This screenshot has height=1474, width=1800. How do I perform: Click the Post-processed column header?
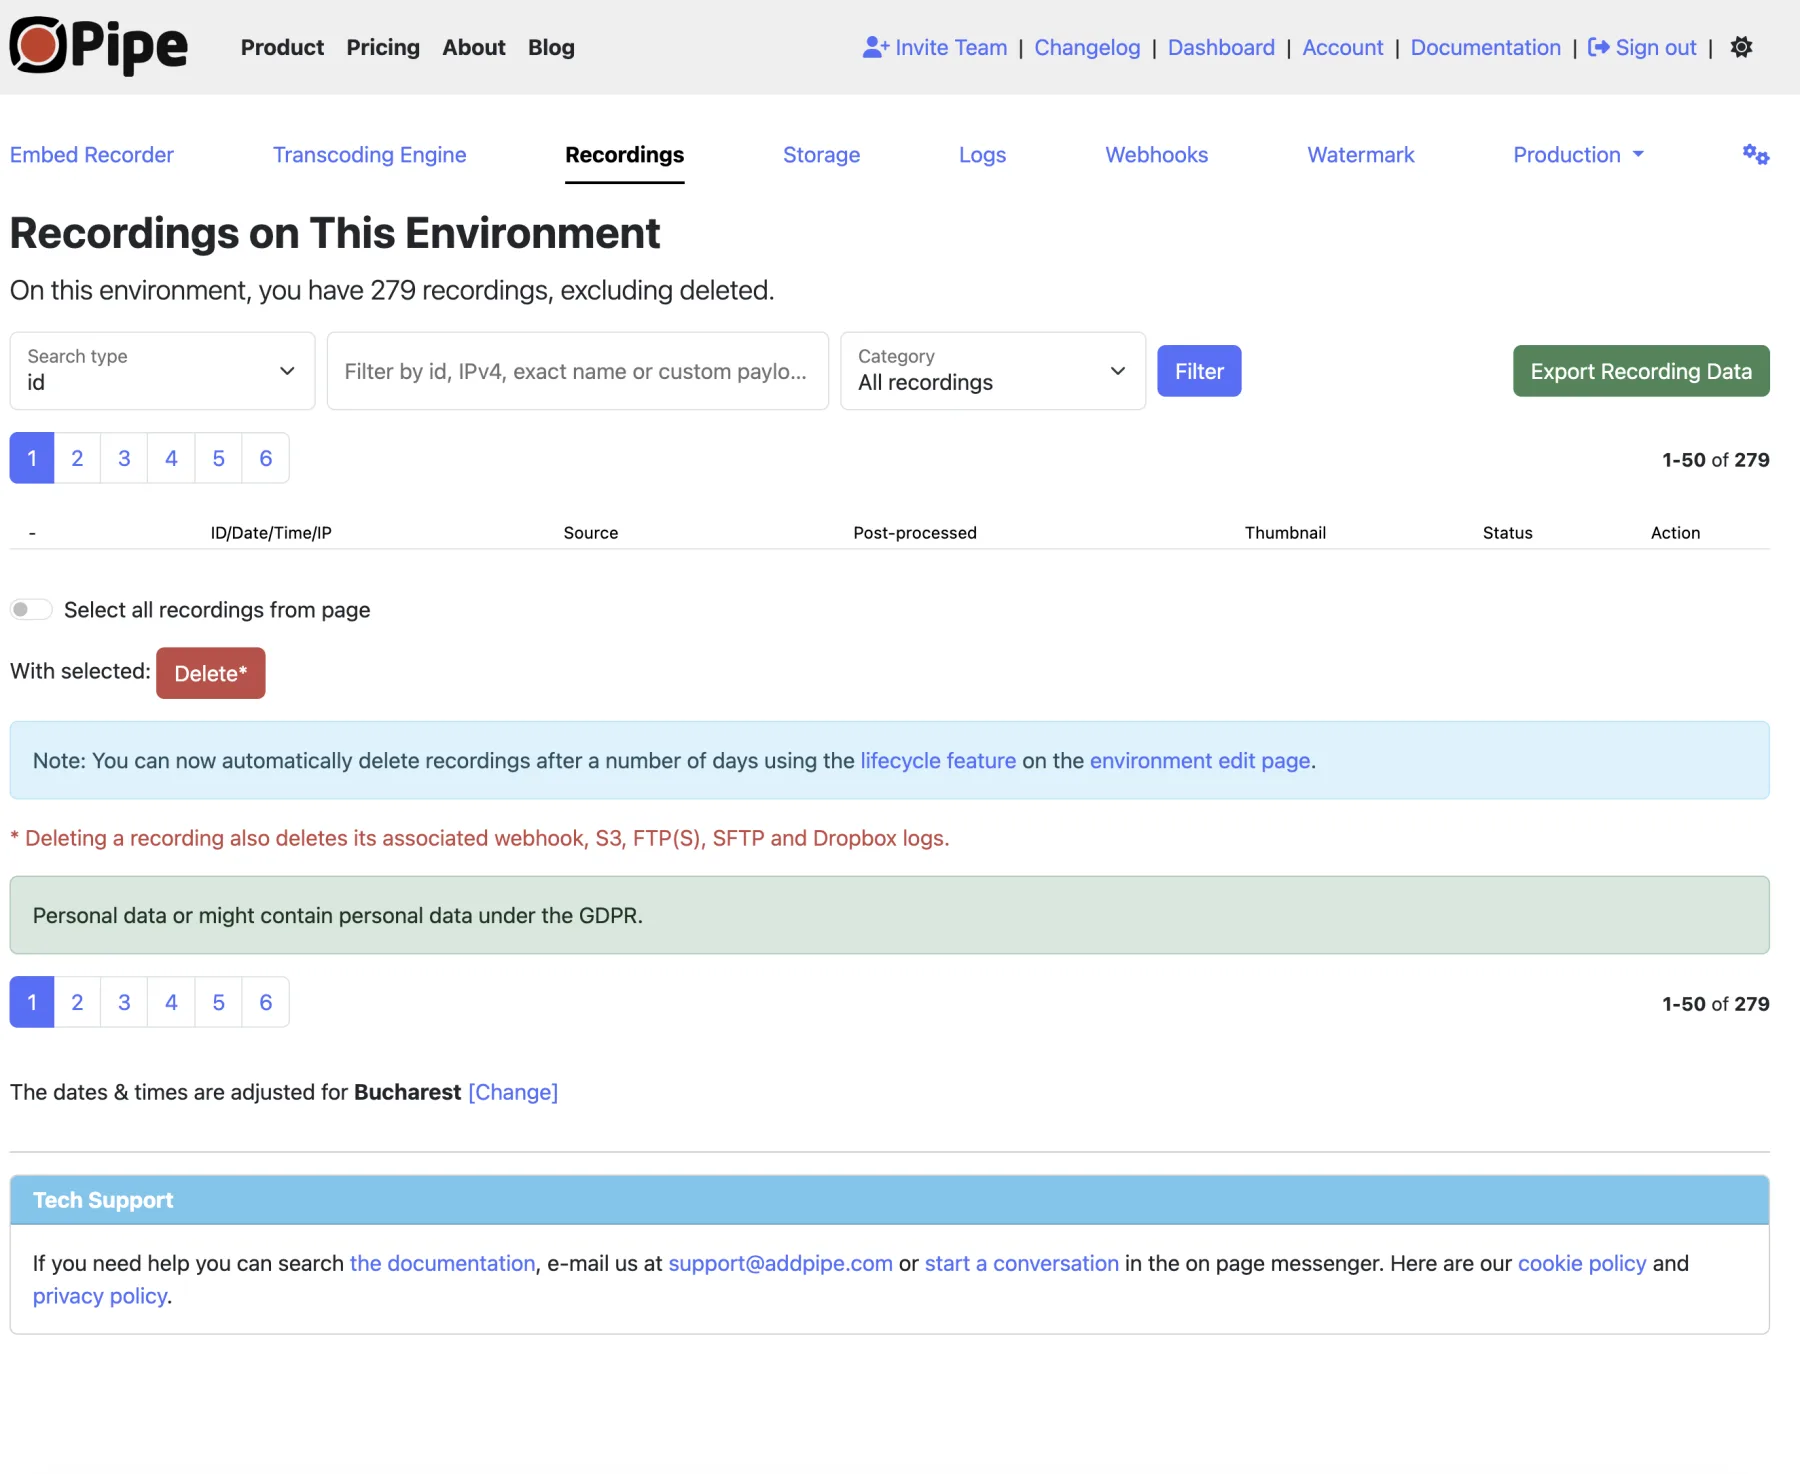(915, 533)
